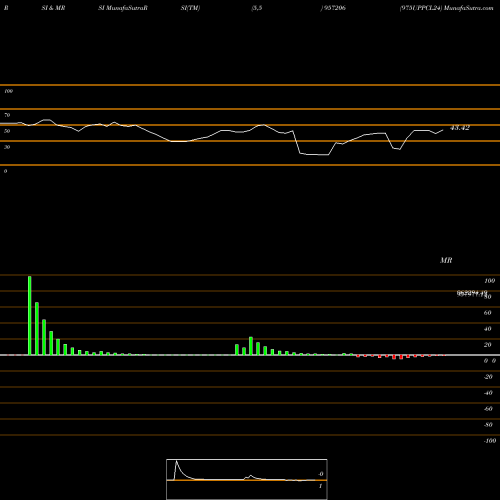Screen dimensions: 500x500
Task: Click the 60 label on the MR axis
Action: [487, 313]
